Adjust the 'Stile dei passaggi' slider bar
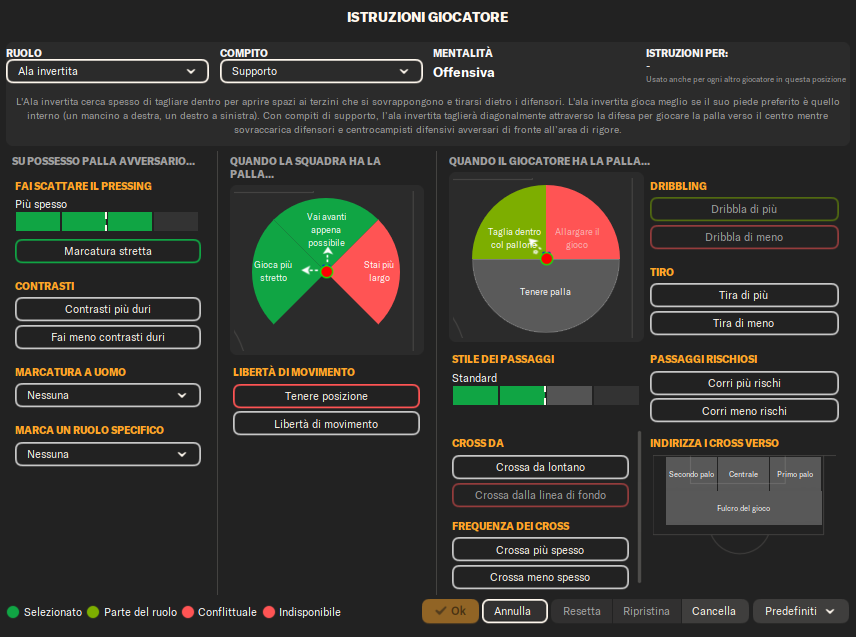 coord(545,396)
